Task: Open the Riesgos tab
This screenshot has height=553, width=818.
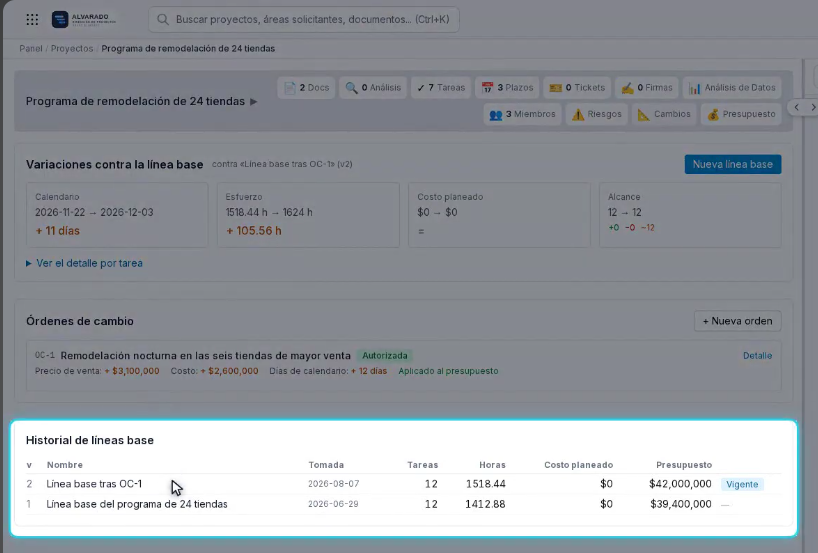Action: coord(597,114)
